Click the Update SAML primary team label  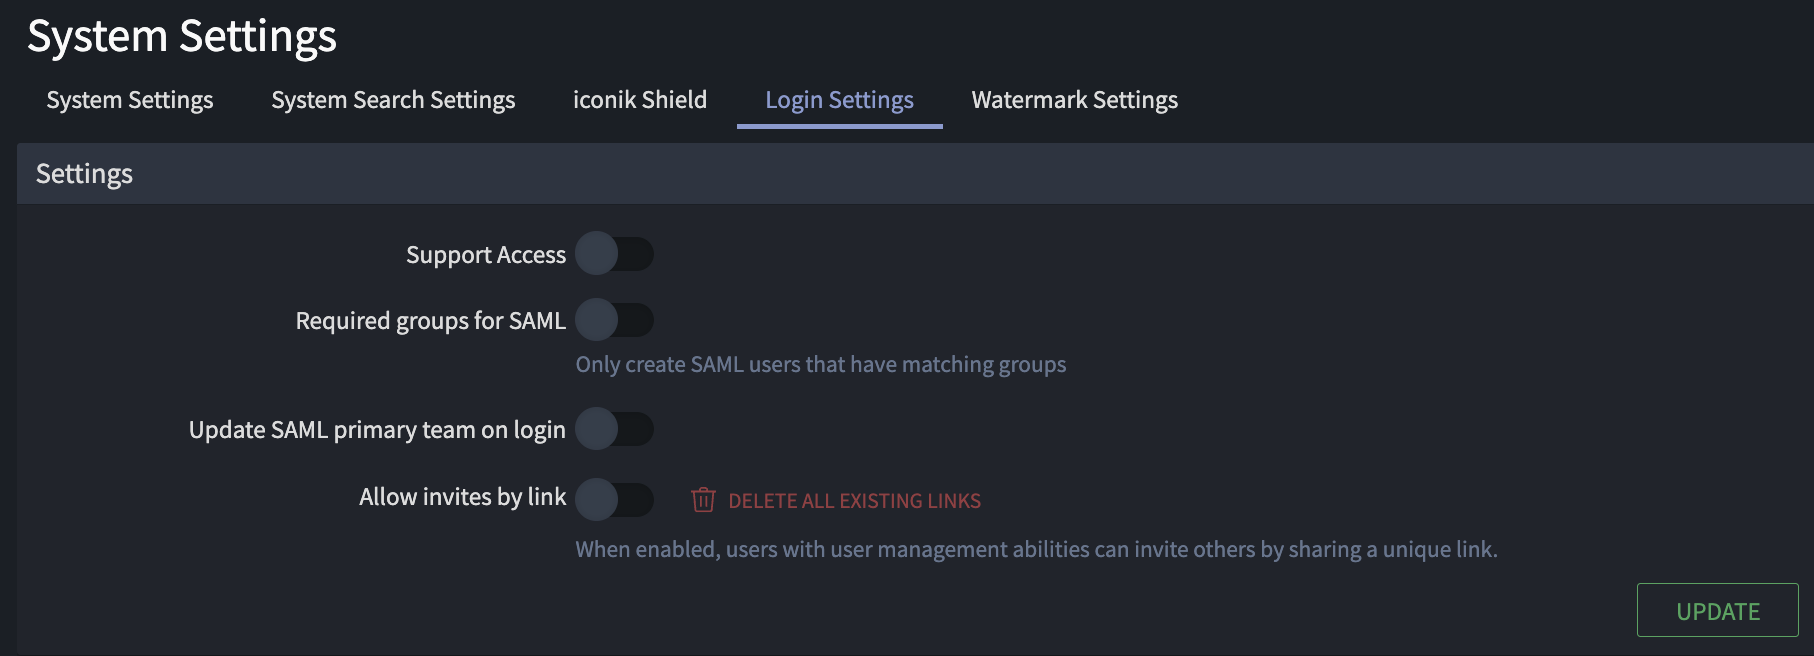(x=377, y=430)
